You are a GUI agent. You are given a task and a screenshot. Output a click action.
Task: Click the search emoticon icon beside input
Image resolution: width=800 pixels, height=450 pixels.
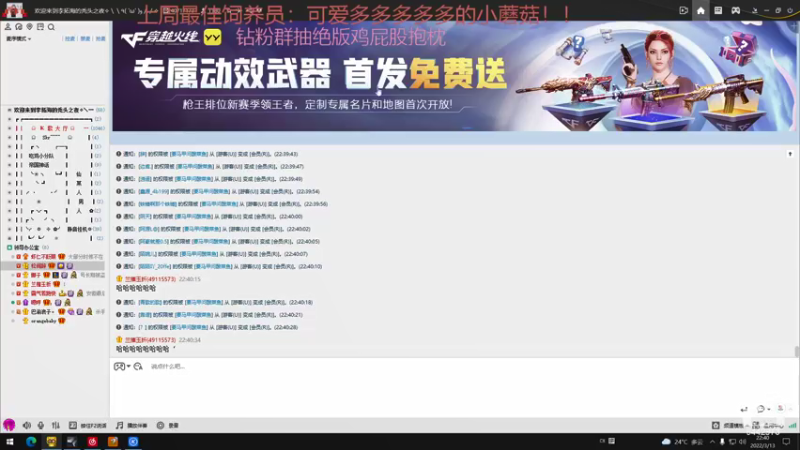[138, 366]
